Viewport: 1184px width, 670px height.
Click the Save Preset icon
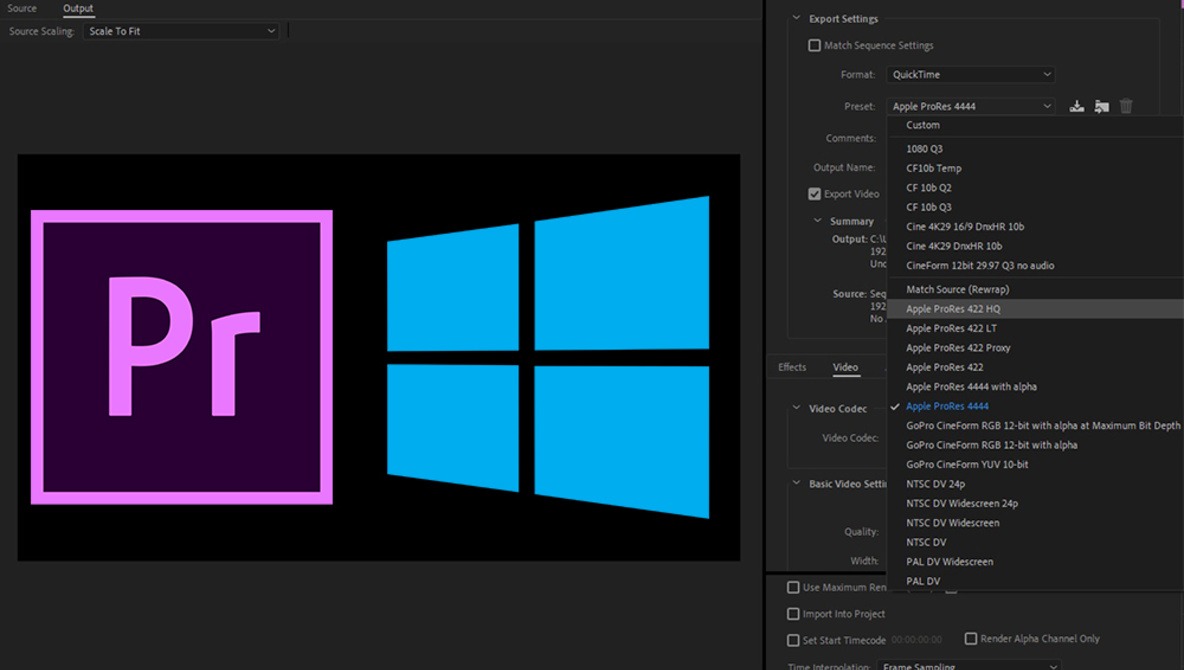[x=1077, y=107]
